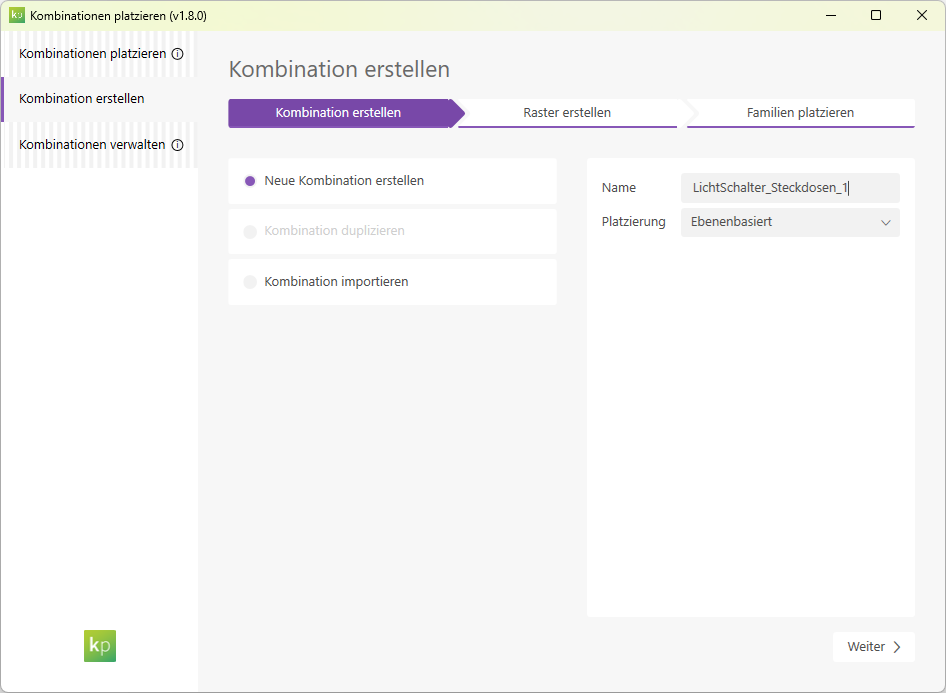Switch to the Raster erstellen step
The height and width of the screenshot is (693, 946).
coord(567,113)
